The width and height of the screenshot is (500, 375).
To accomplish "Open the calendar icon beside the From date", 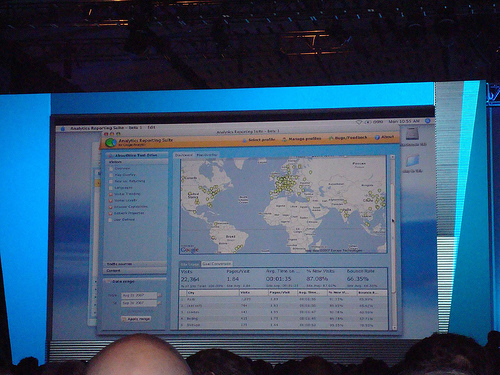I will (160, 295).
